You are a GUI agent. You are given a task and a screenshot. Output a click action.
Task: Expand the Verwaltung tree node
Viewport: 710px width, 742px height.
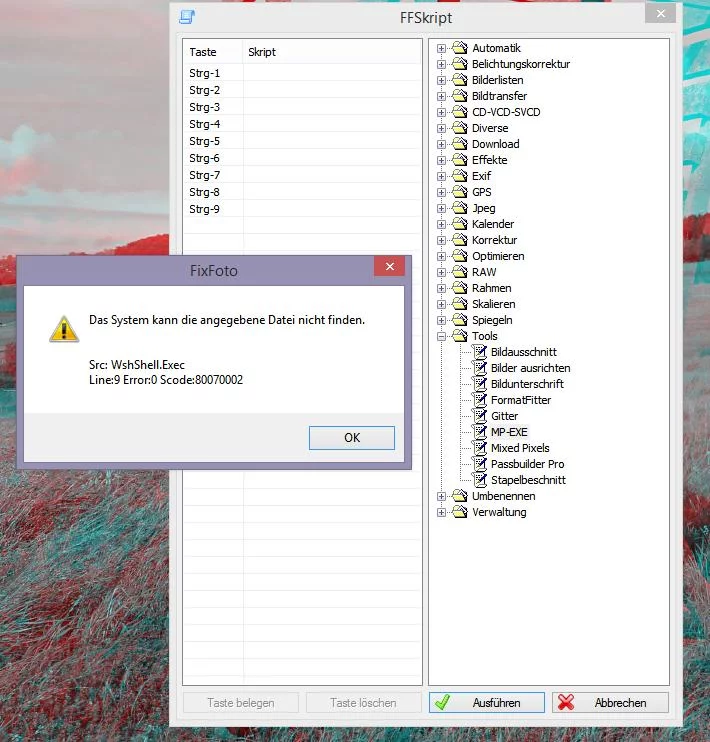click(441, 512)
